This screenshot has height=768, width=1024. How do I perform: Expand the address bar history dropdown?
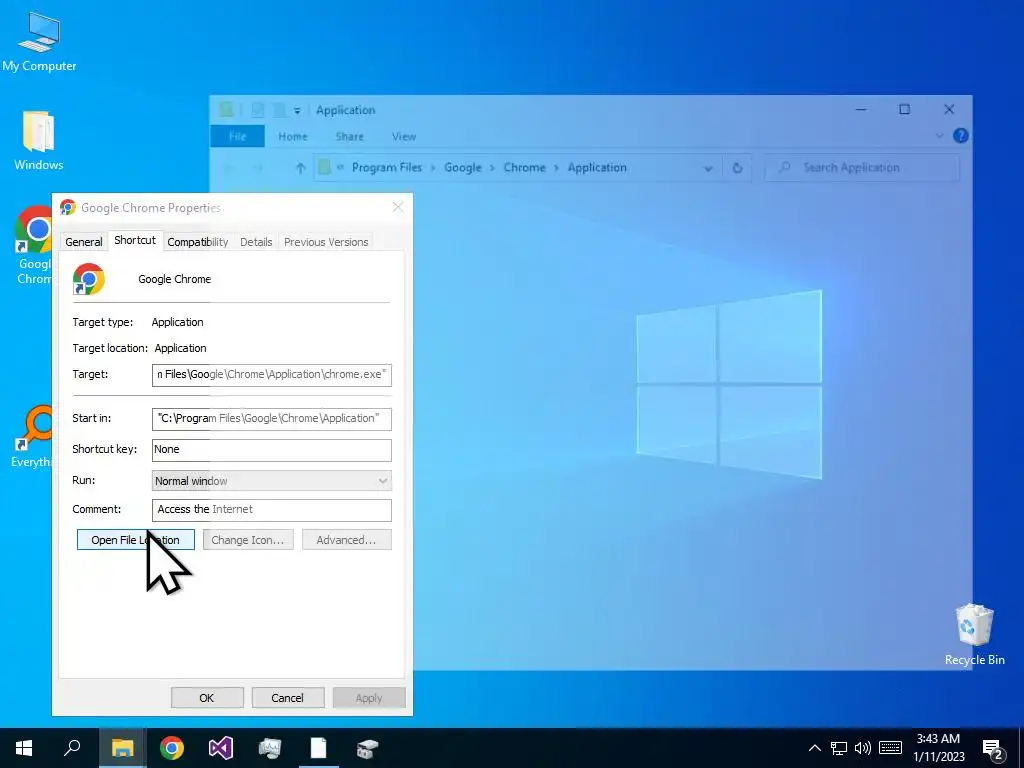[708, 168]
